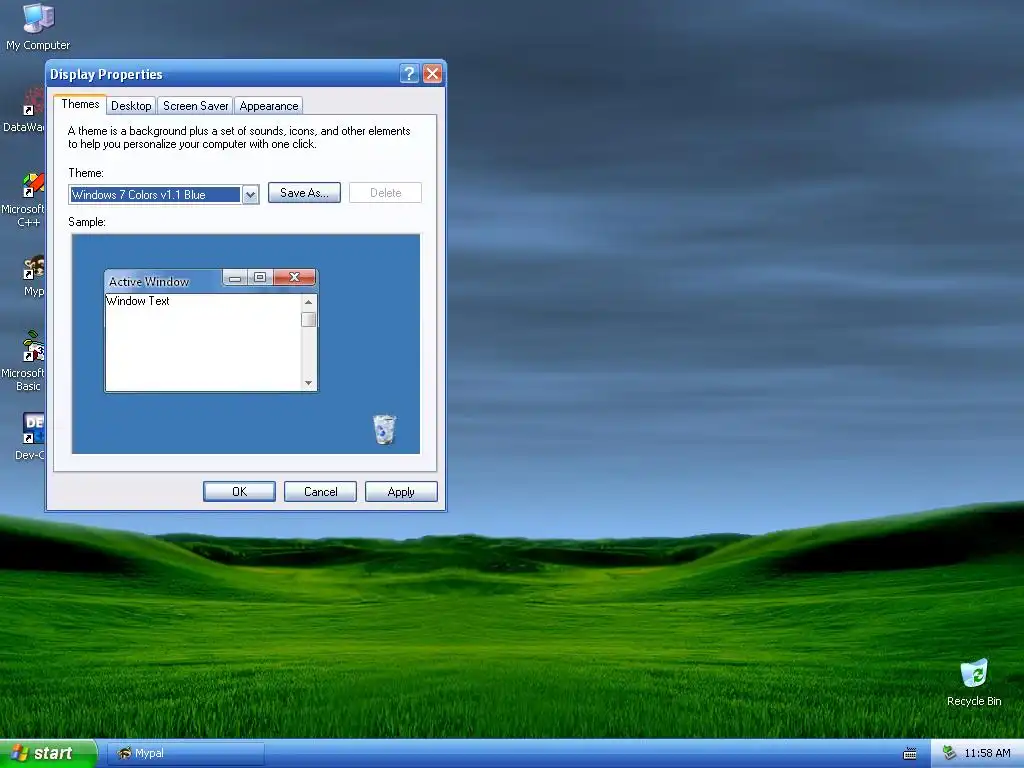Open the Screen Saver tab
Viewport: 1024px width, 768px height.
click(195, 106)
